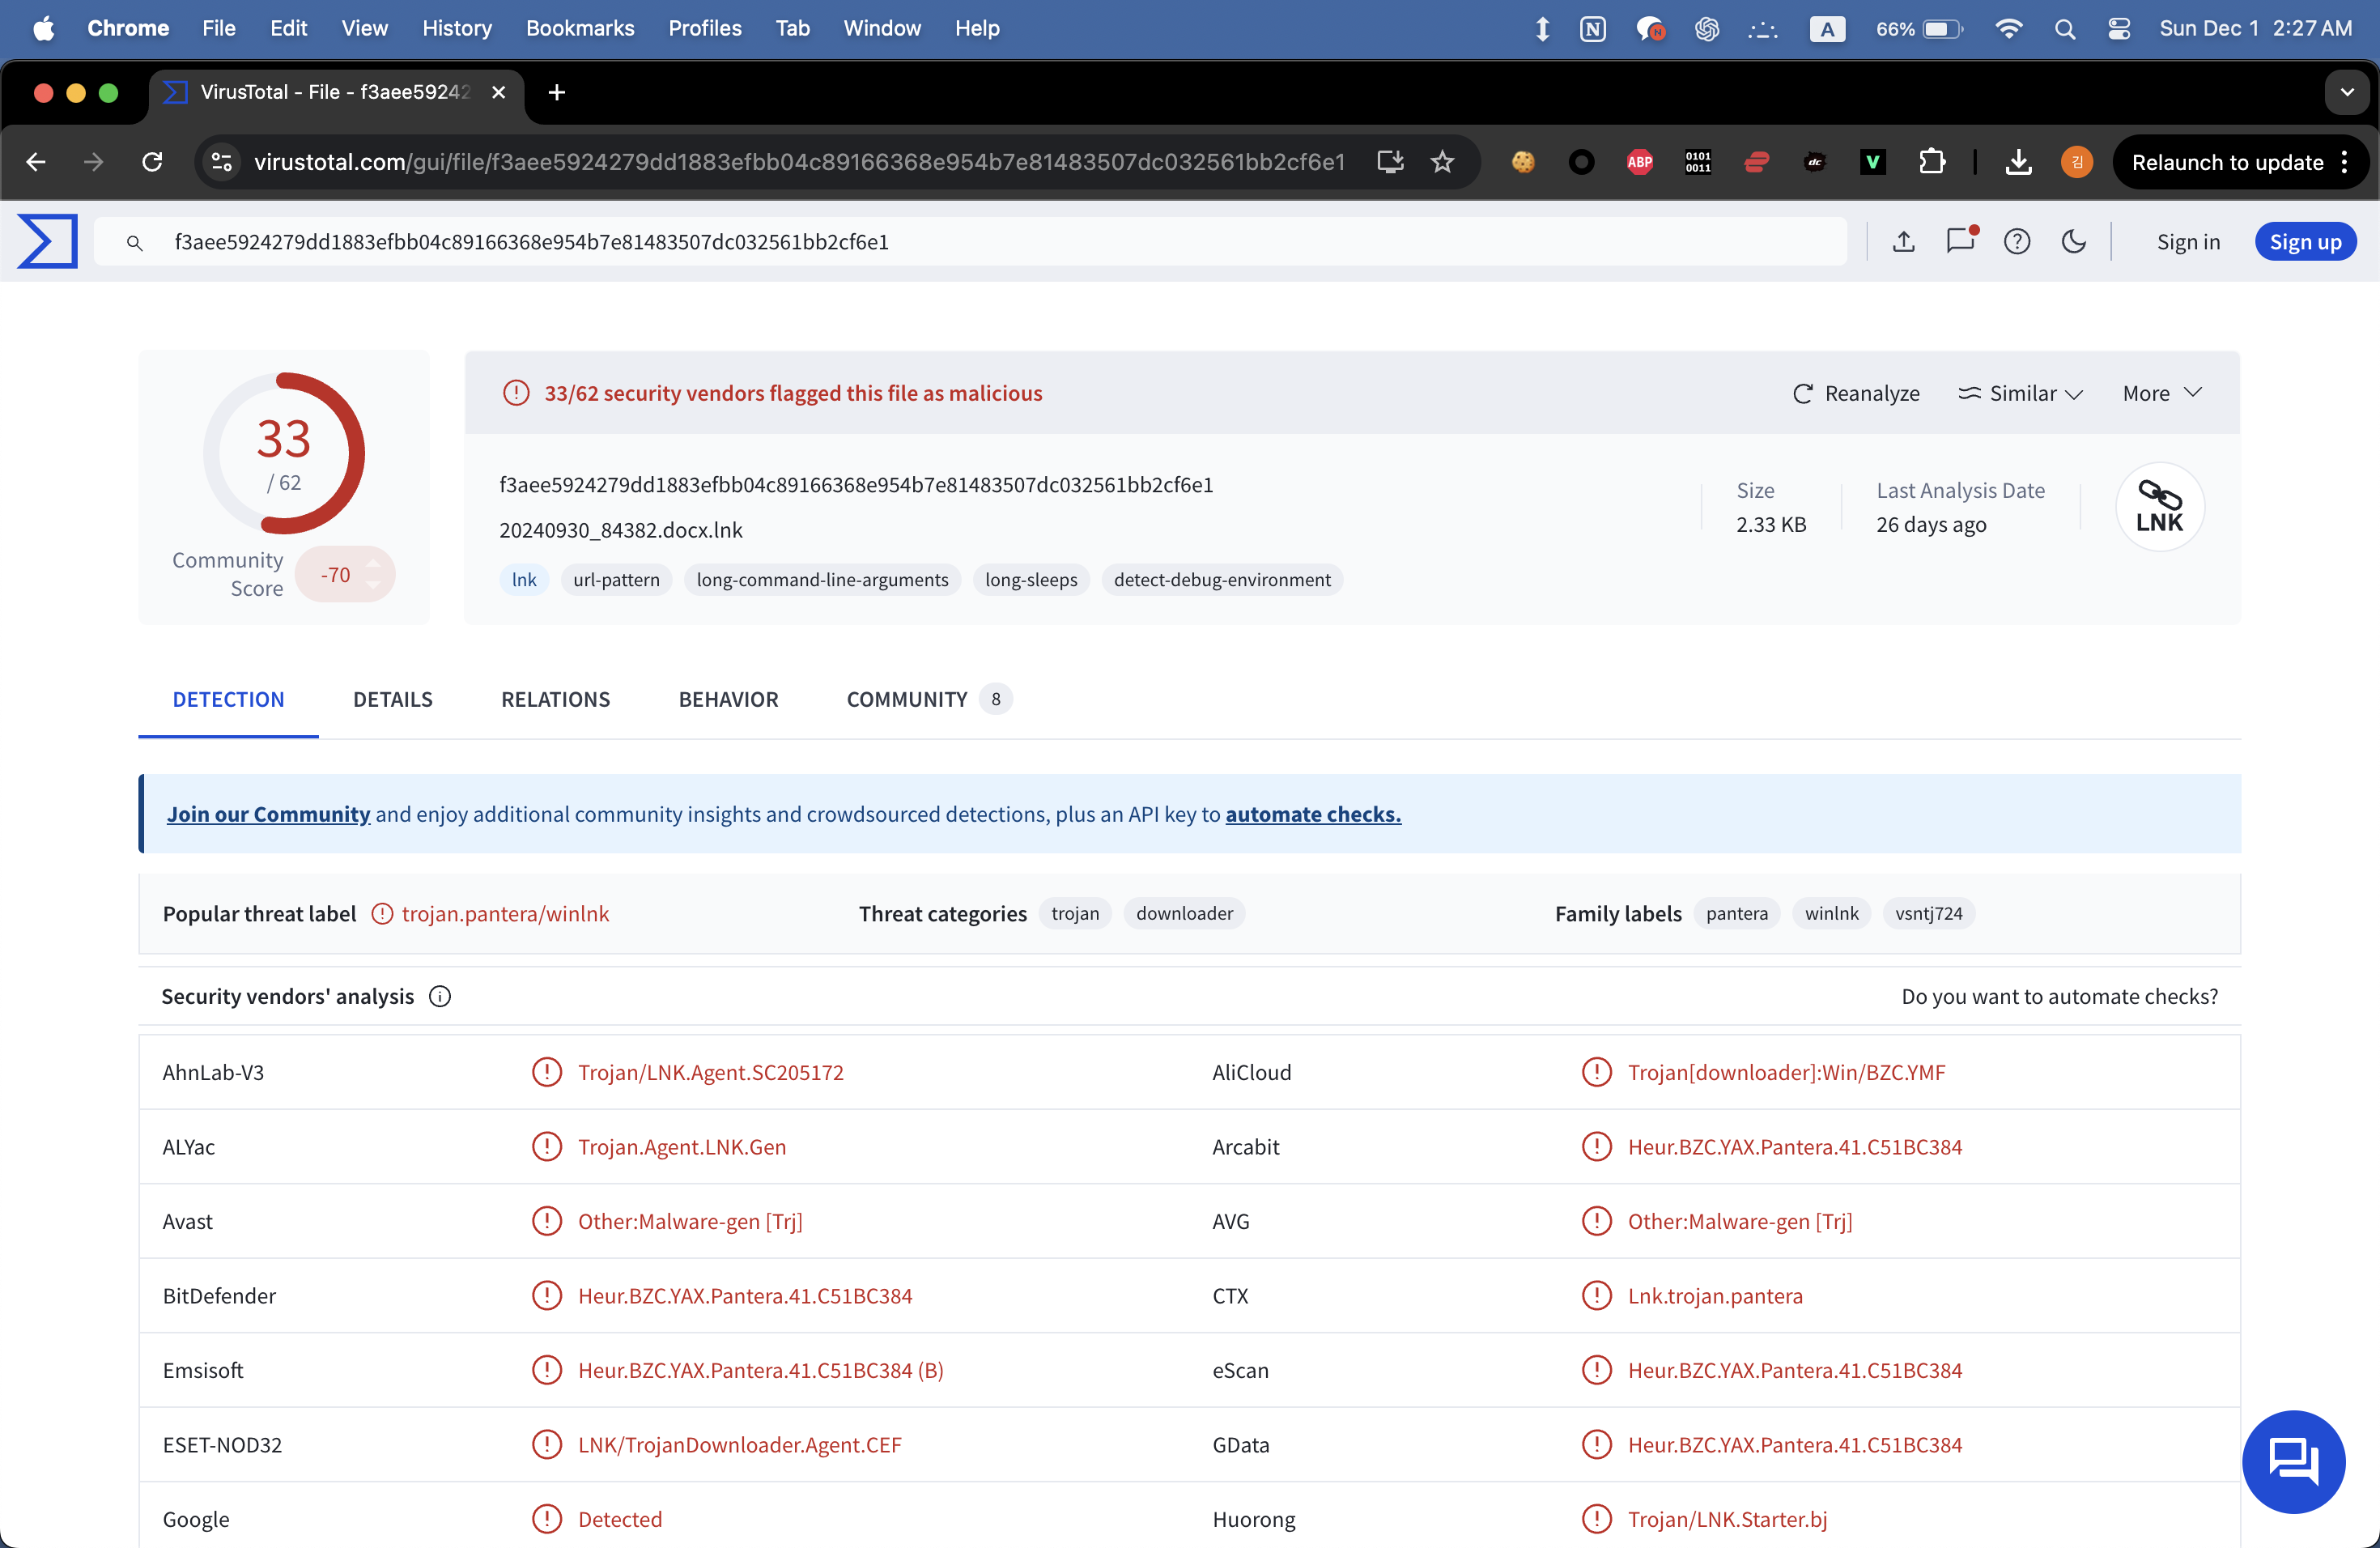The image size is (2380, 1548).
Task: Click the Reanalyze refresh icon
Action: (x=1802, y=393)
